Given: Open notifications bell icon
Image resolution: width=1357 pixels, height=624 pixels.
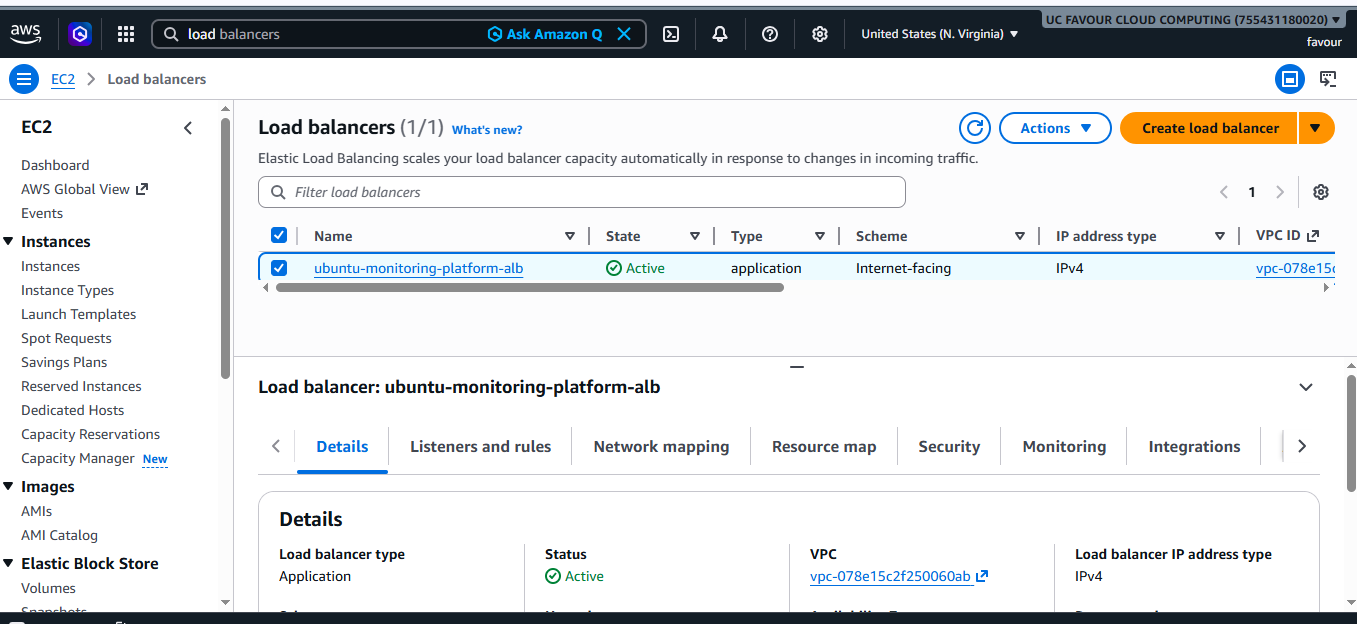Looking at the screenshot, I should (720, 34).
